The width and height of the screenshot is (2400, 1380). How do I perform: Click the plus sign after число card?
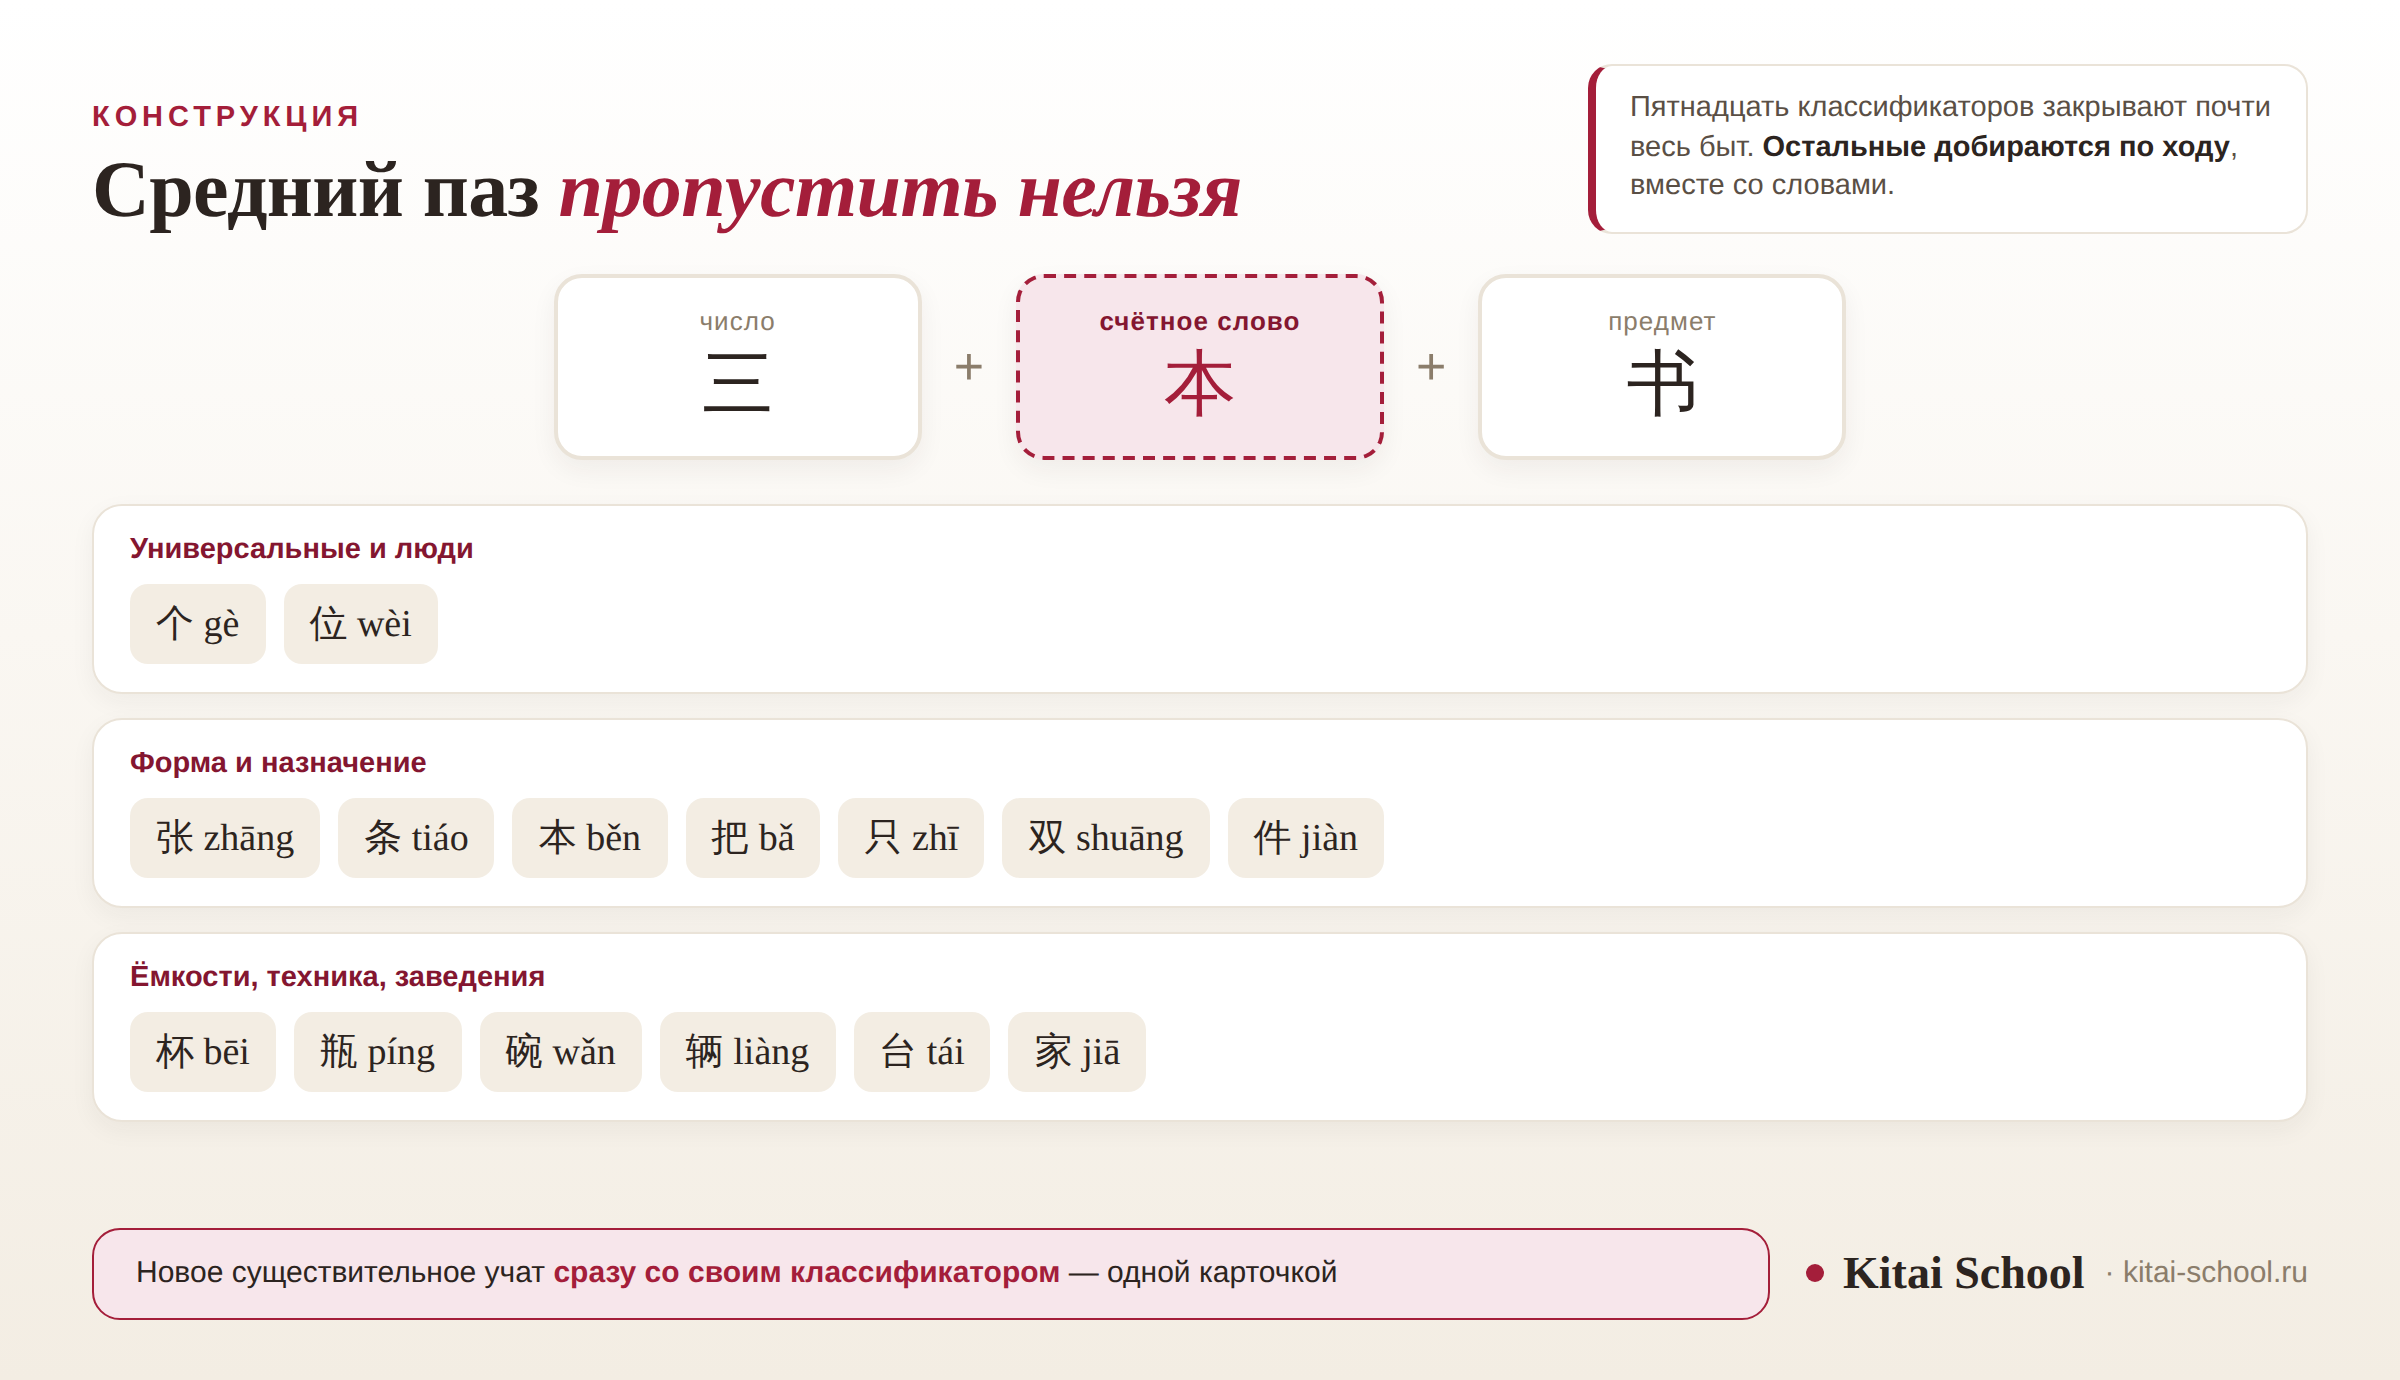point(968,367)
